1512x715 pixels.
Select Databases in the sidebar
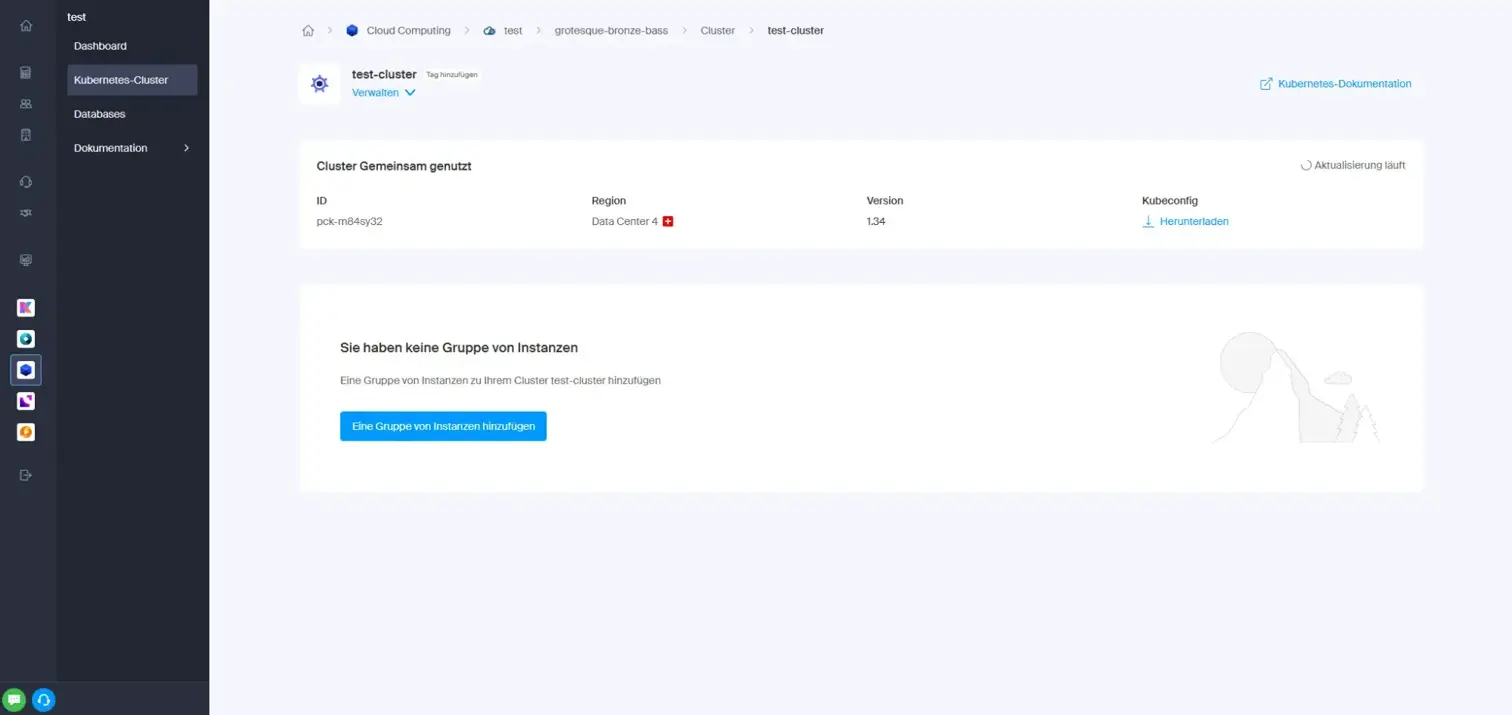[99, 113]
